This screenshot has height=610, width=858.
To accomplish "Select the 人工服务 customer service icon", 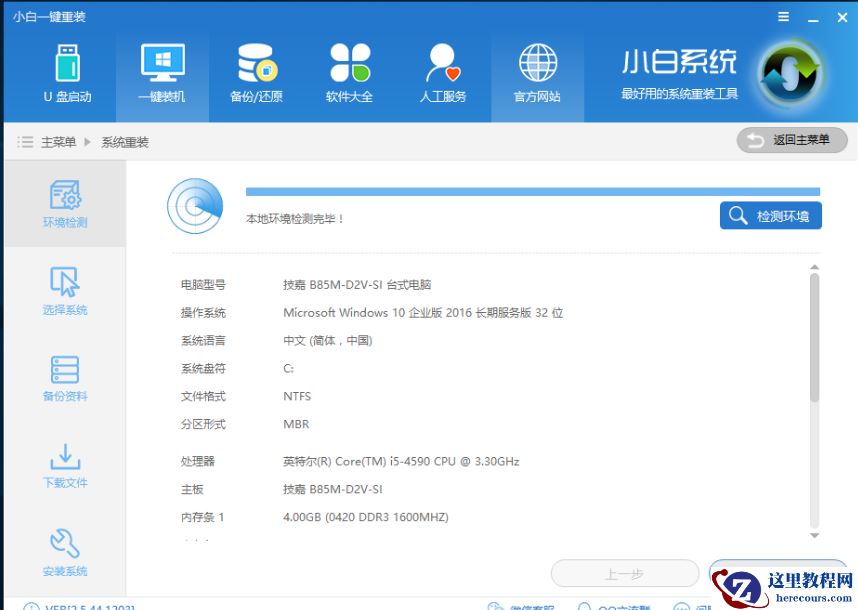I will 443,75.
